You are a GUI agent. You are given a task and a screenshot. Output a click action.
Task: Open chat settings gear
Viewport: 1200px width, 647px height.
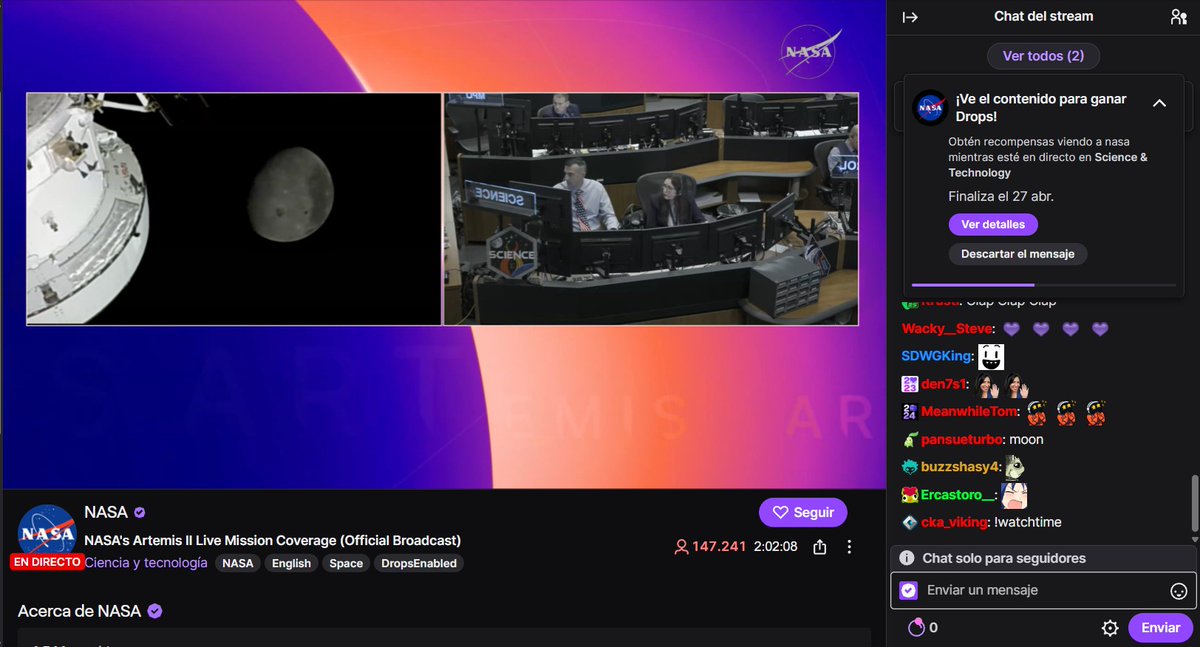[x=1110, y=628]
